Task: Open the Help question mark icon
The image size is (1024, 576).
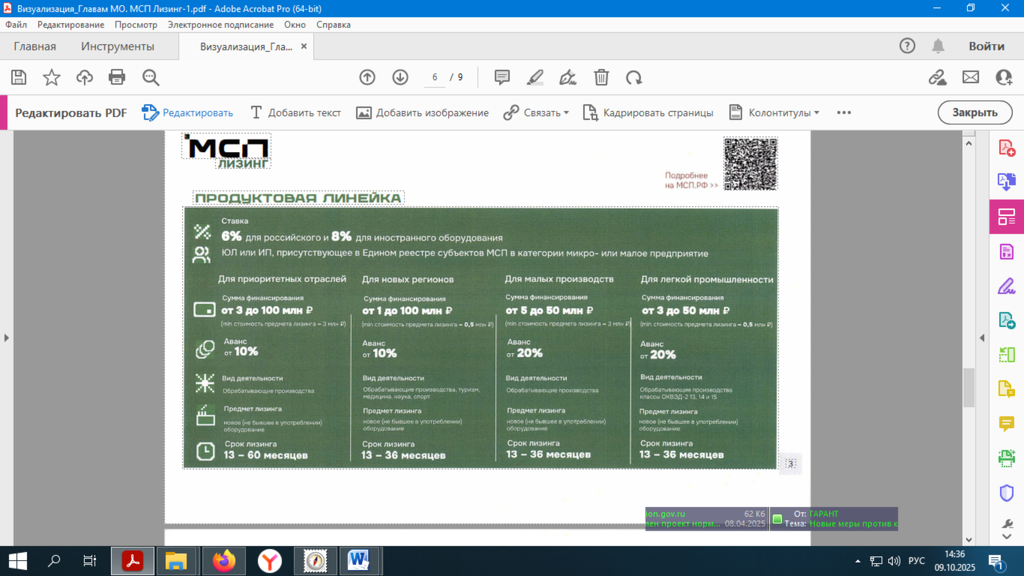Action: coord(907,46)
